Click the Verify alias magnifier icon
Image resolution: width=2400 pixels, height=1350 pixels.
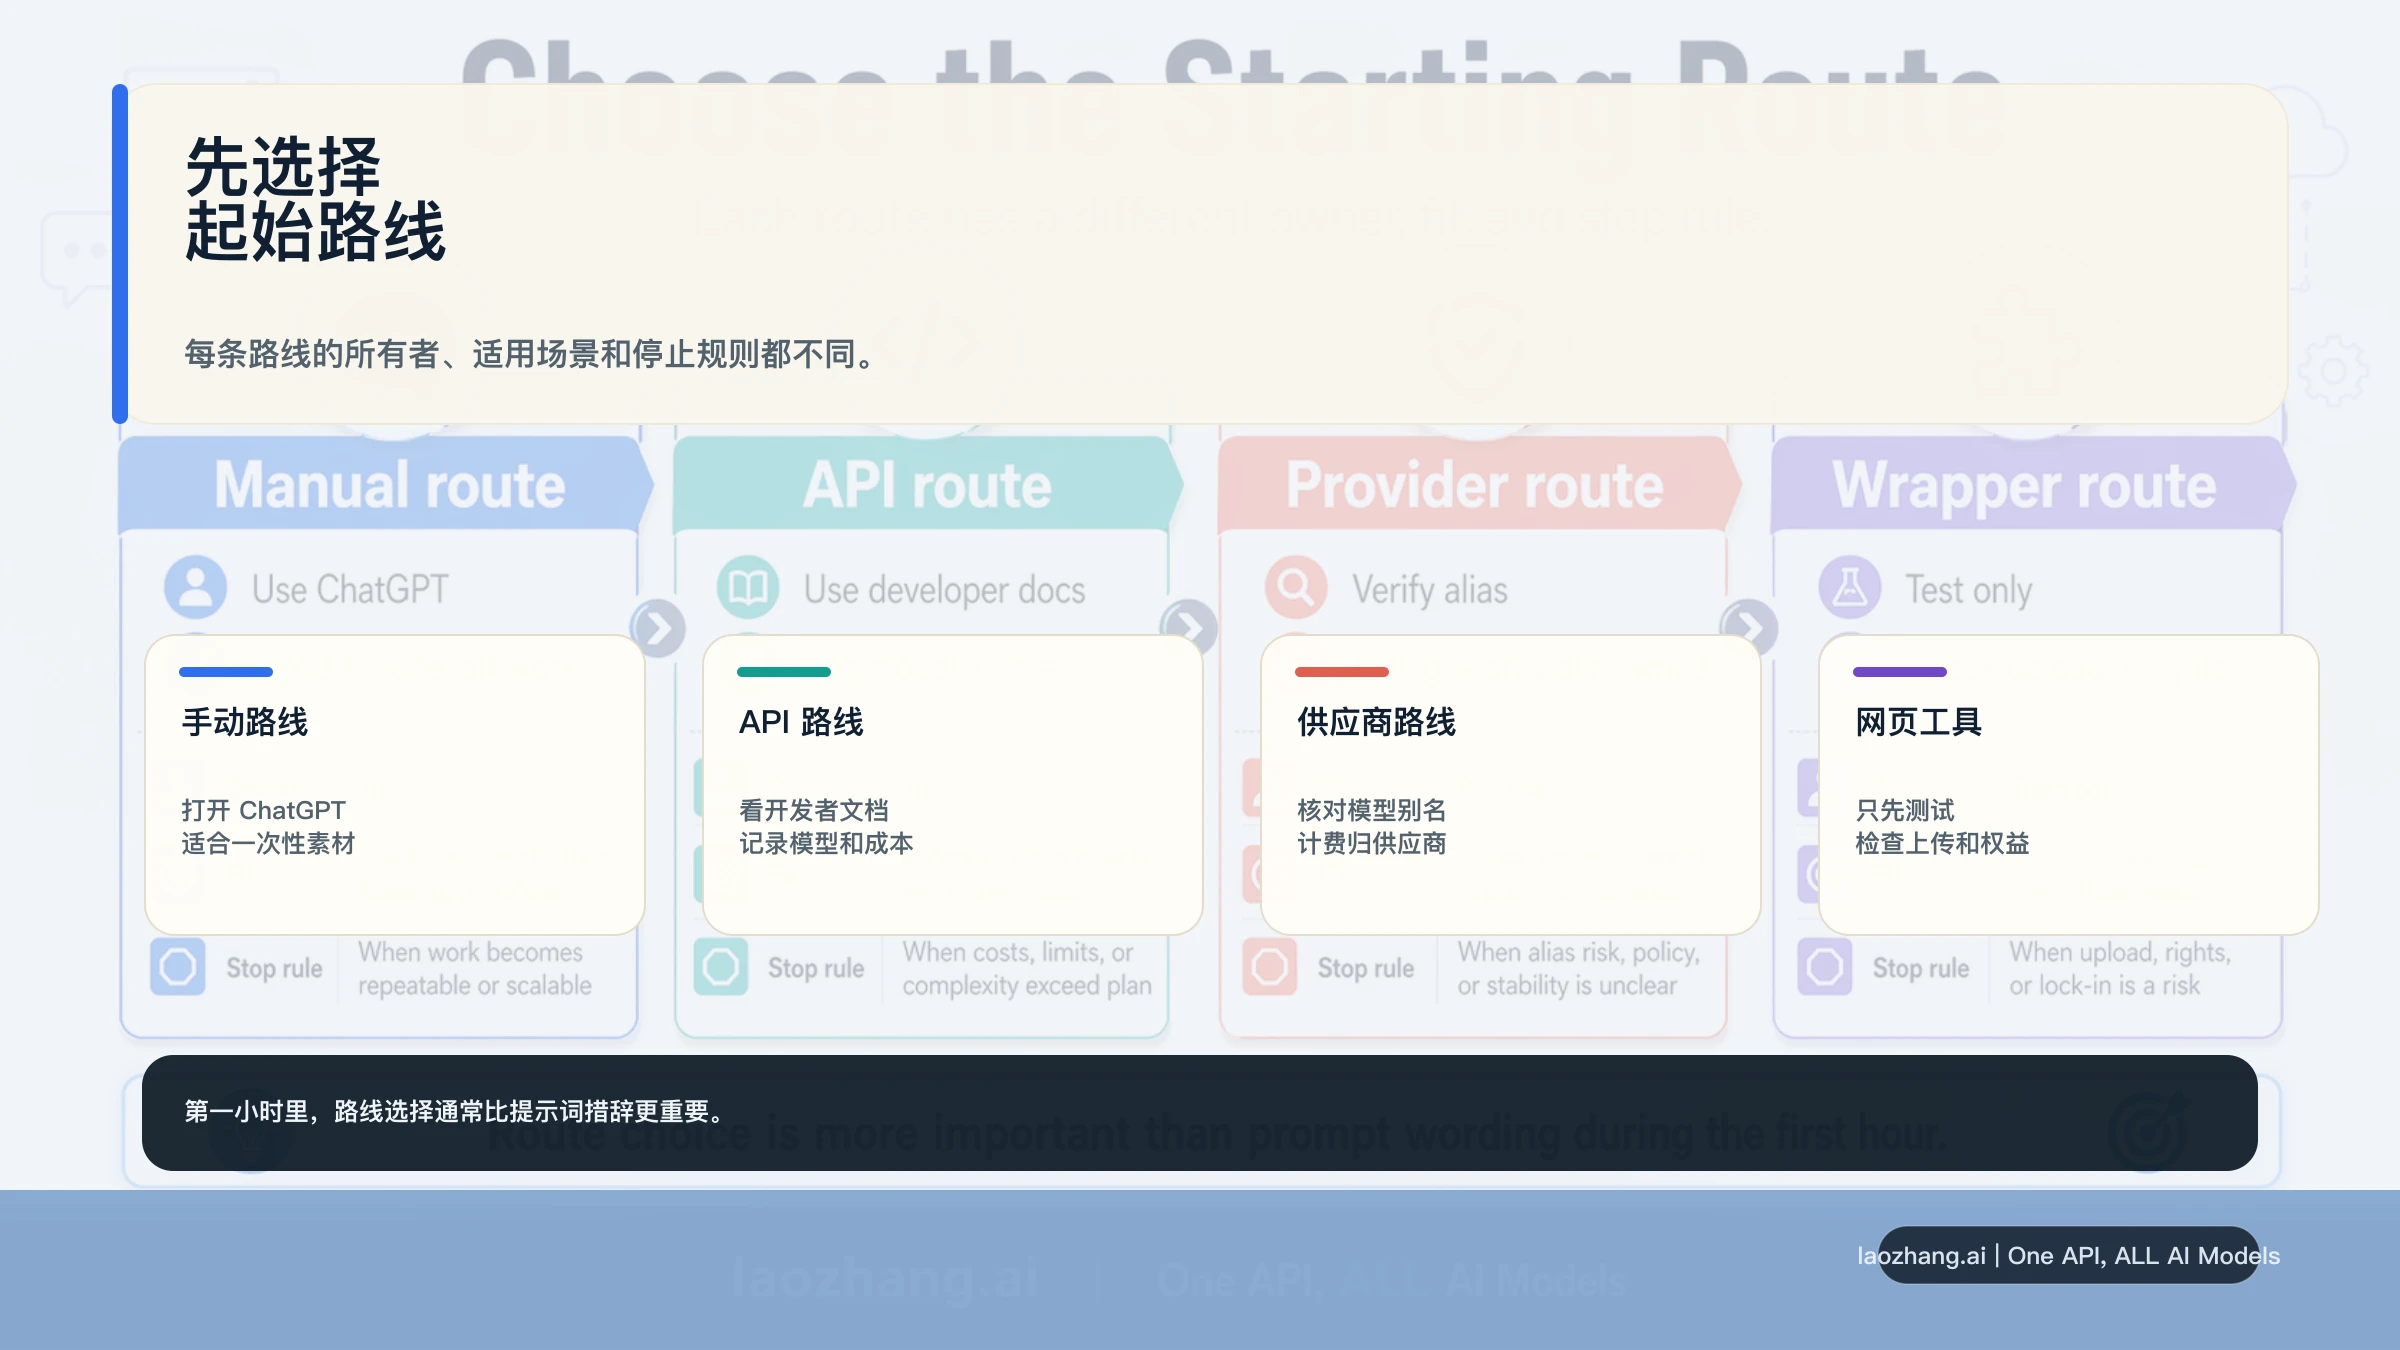[1296, 588]
